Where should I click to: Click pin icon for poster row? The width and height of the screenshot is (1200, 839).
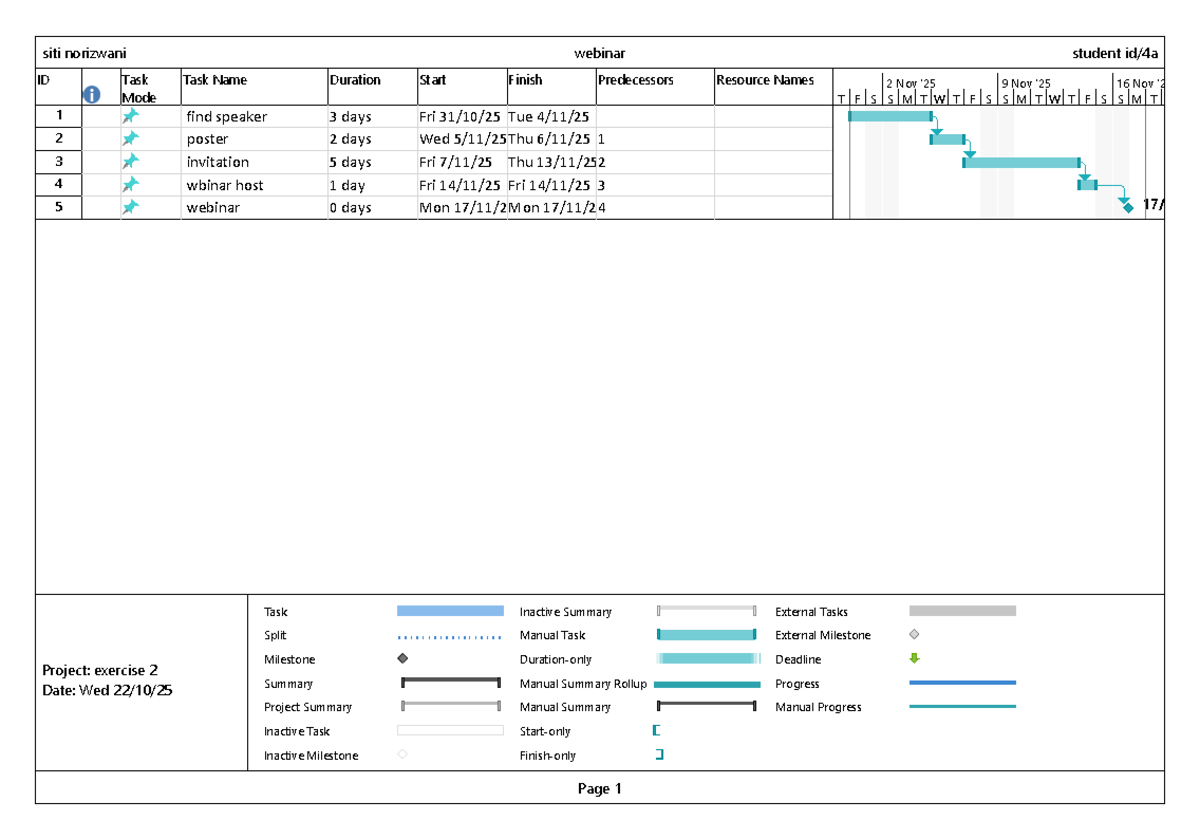130,139
